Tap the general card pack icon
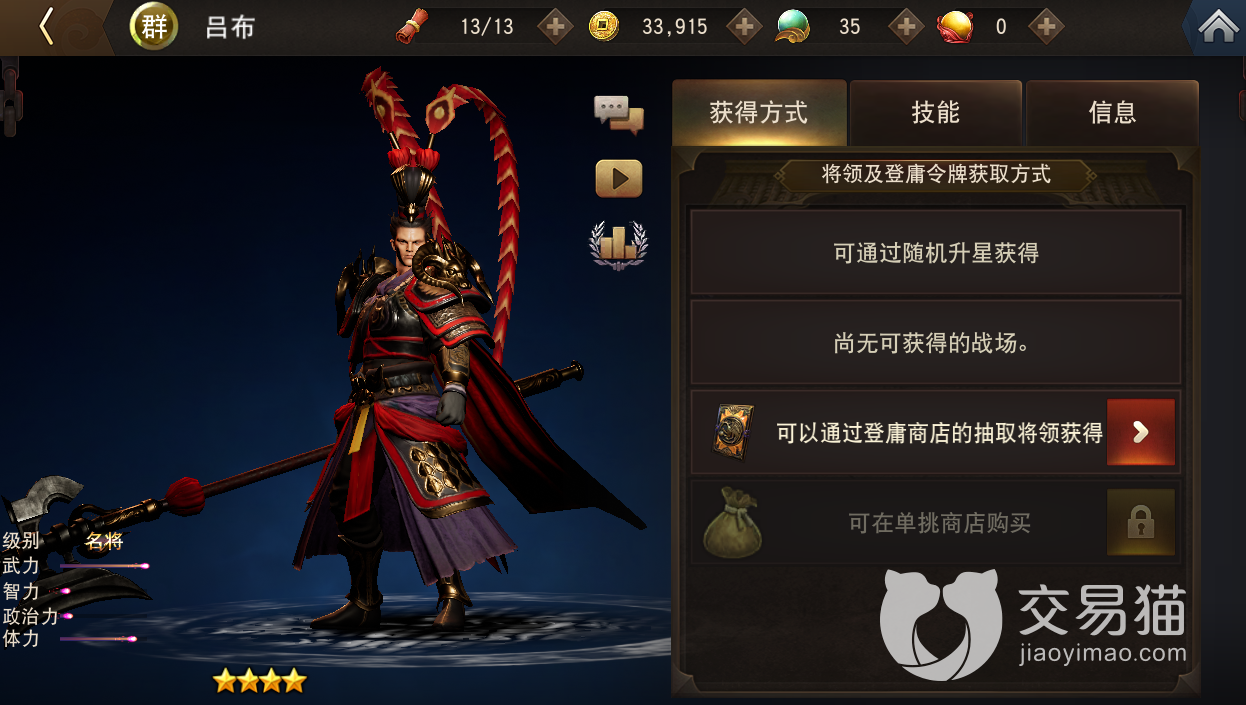1246x705 pixels. (733, 432)
